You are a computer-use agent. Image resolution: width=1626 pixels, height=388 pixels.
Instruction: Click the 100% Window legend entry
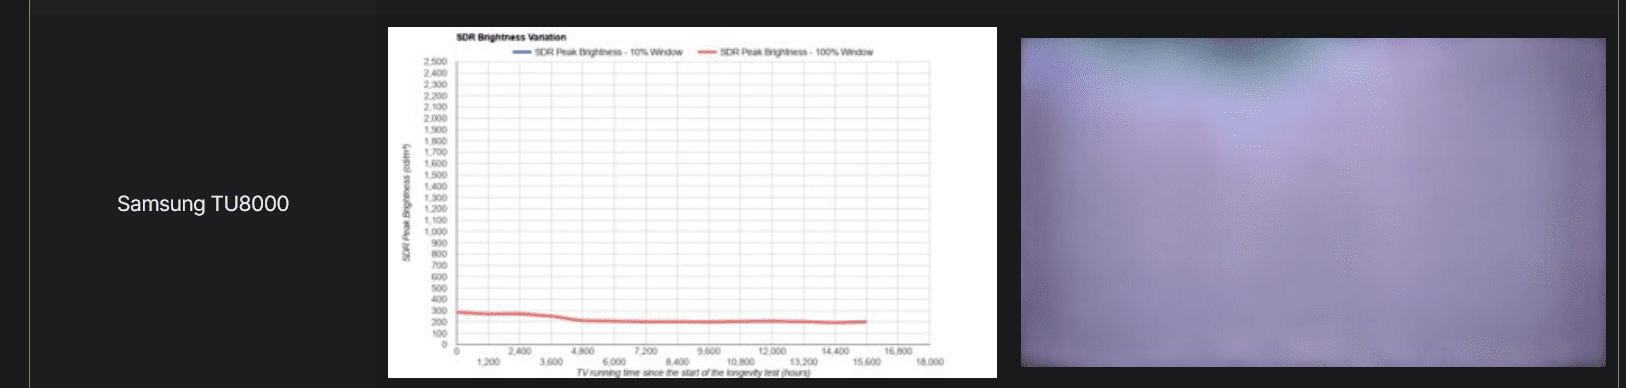785,52
